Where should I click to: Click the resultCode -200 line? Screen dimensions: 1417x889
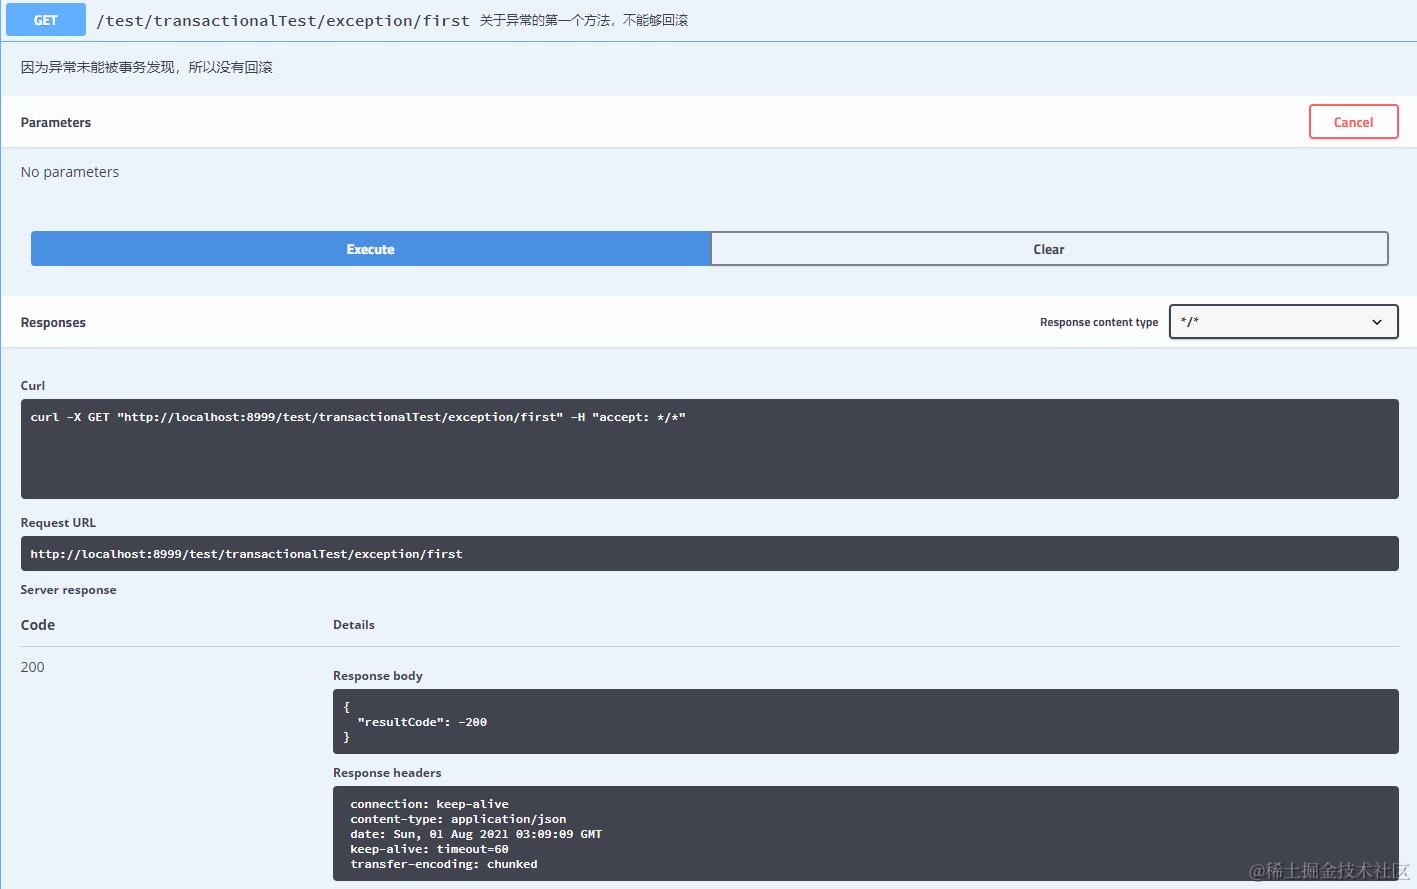click(x=422, y=722)
